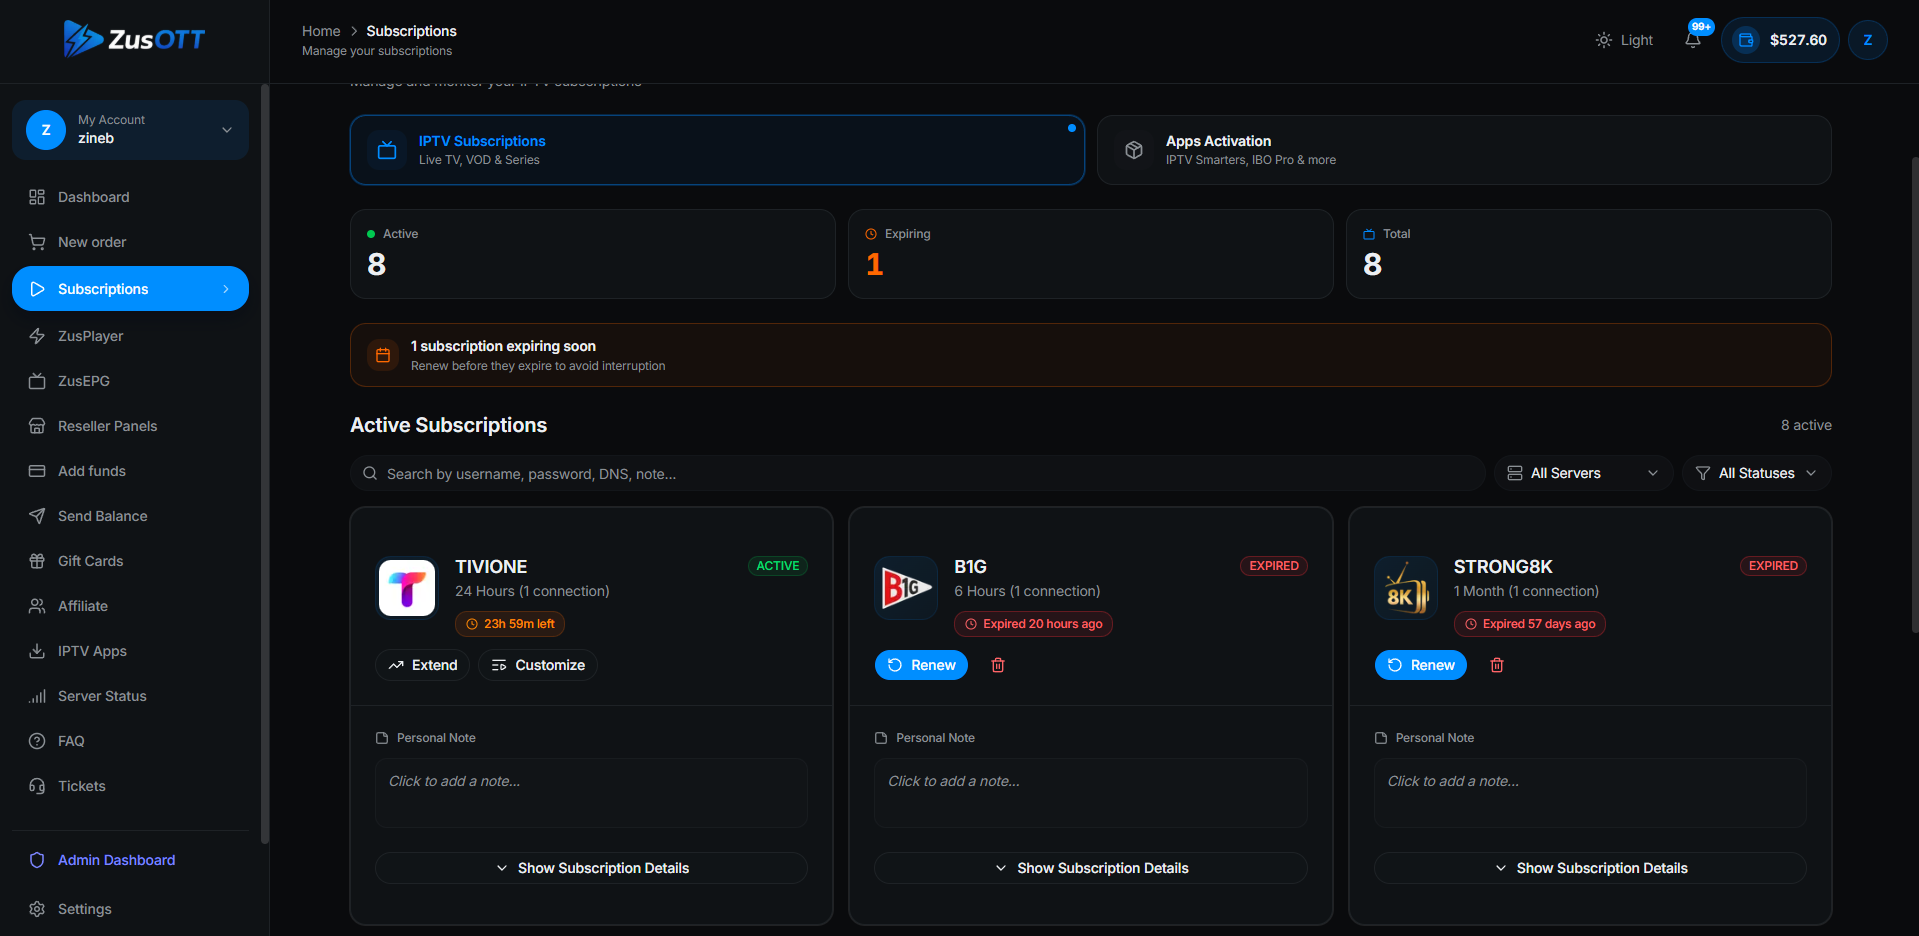Go to Dashboard in sidebar
This screenshot has height=936, width=1919.
tap(130, 197)
